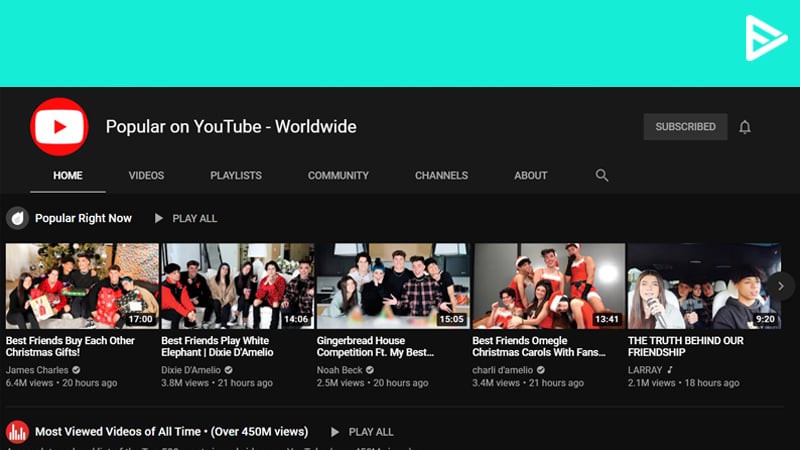800x450 pixels.
Task: Open Noah Beck channel link
Action: [x=339, y=370]
